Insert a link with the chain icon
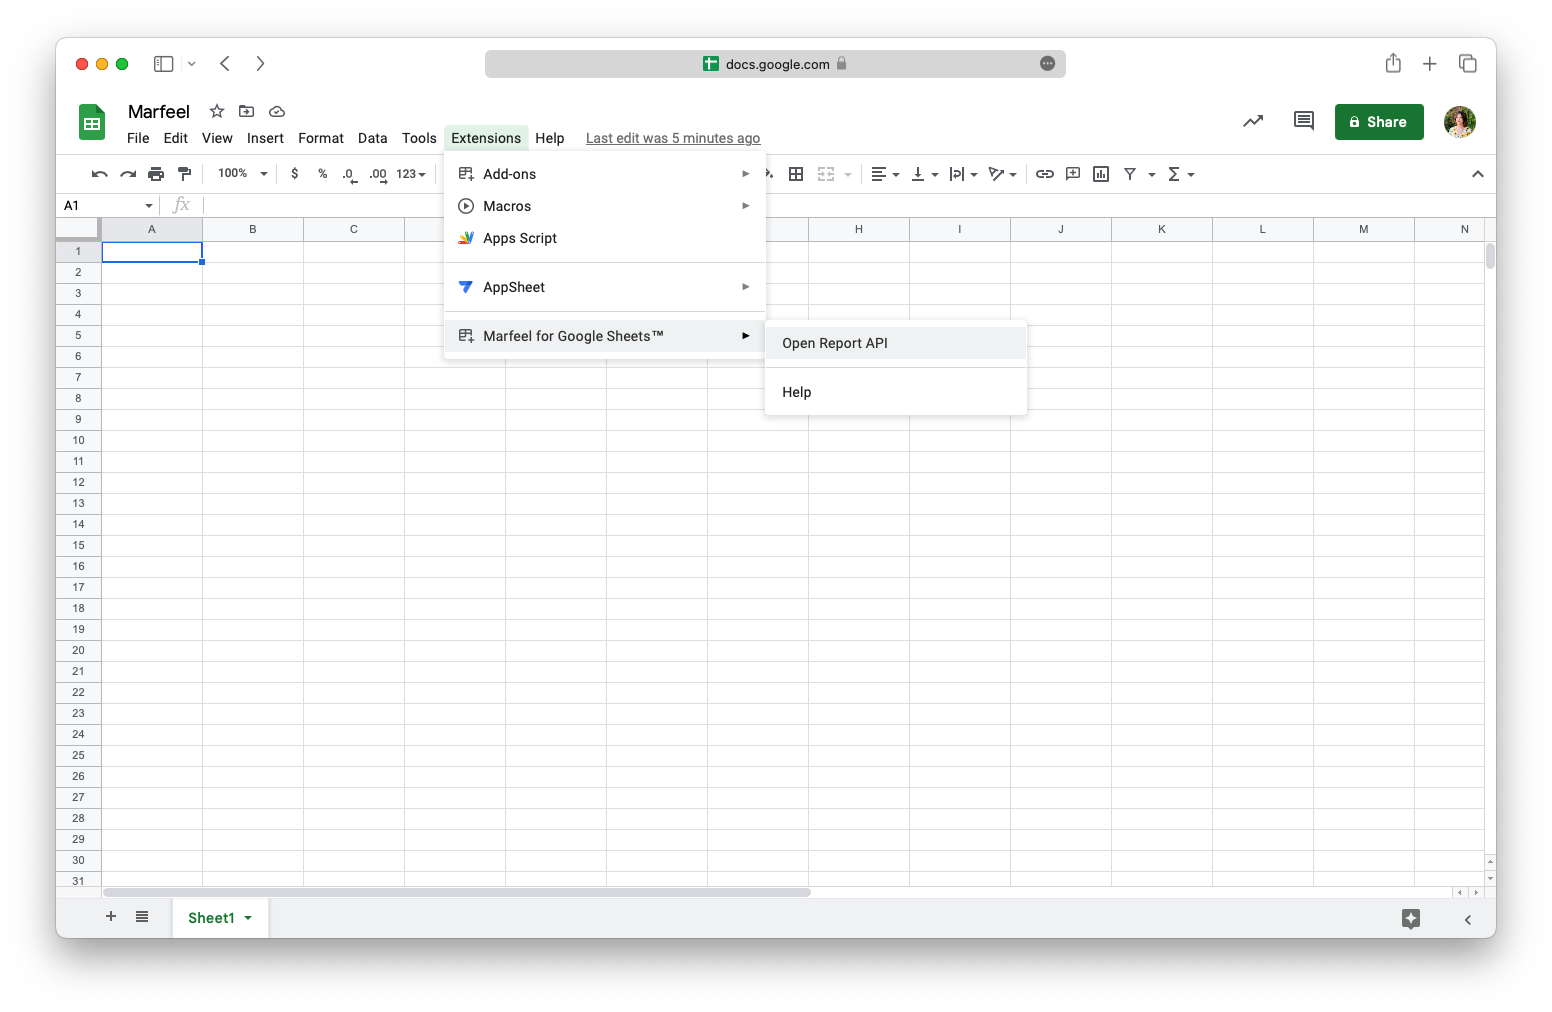 (x=1045, y=173)
